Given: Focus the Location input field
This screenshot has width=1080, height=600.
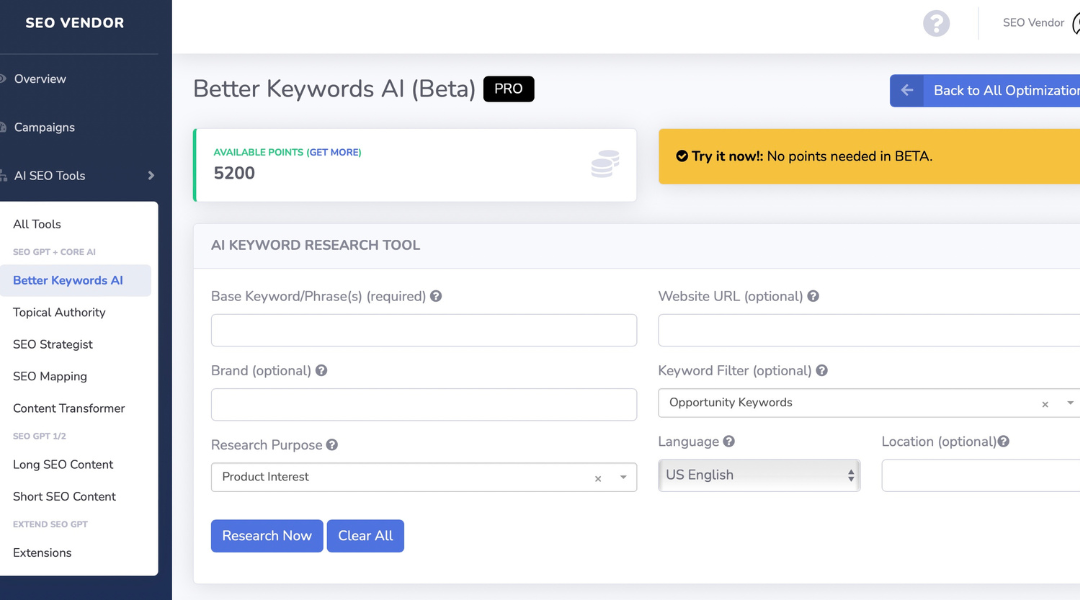Looking at the screenshot, I should pos(981,476).
